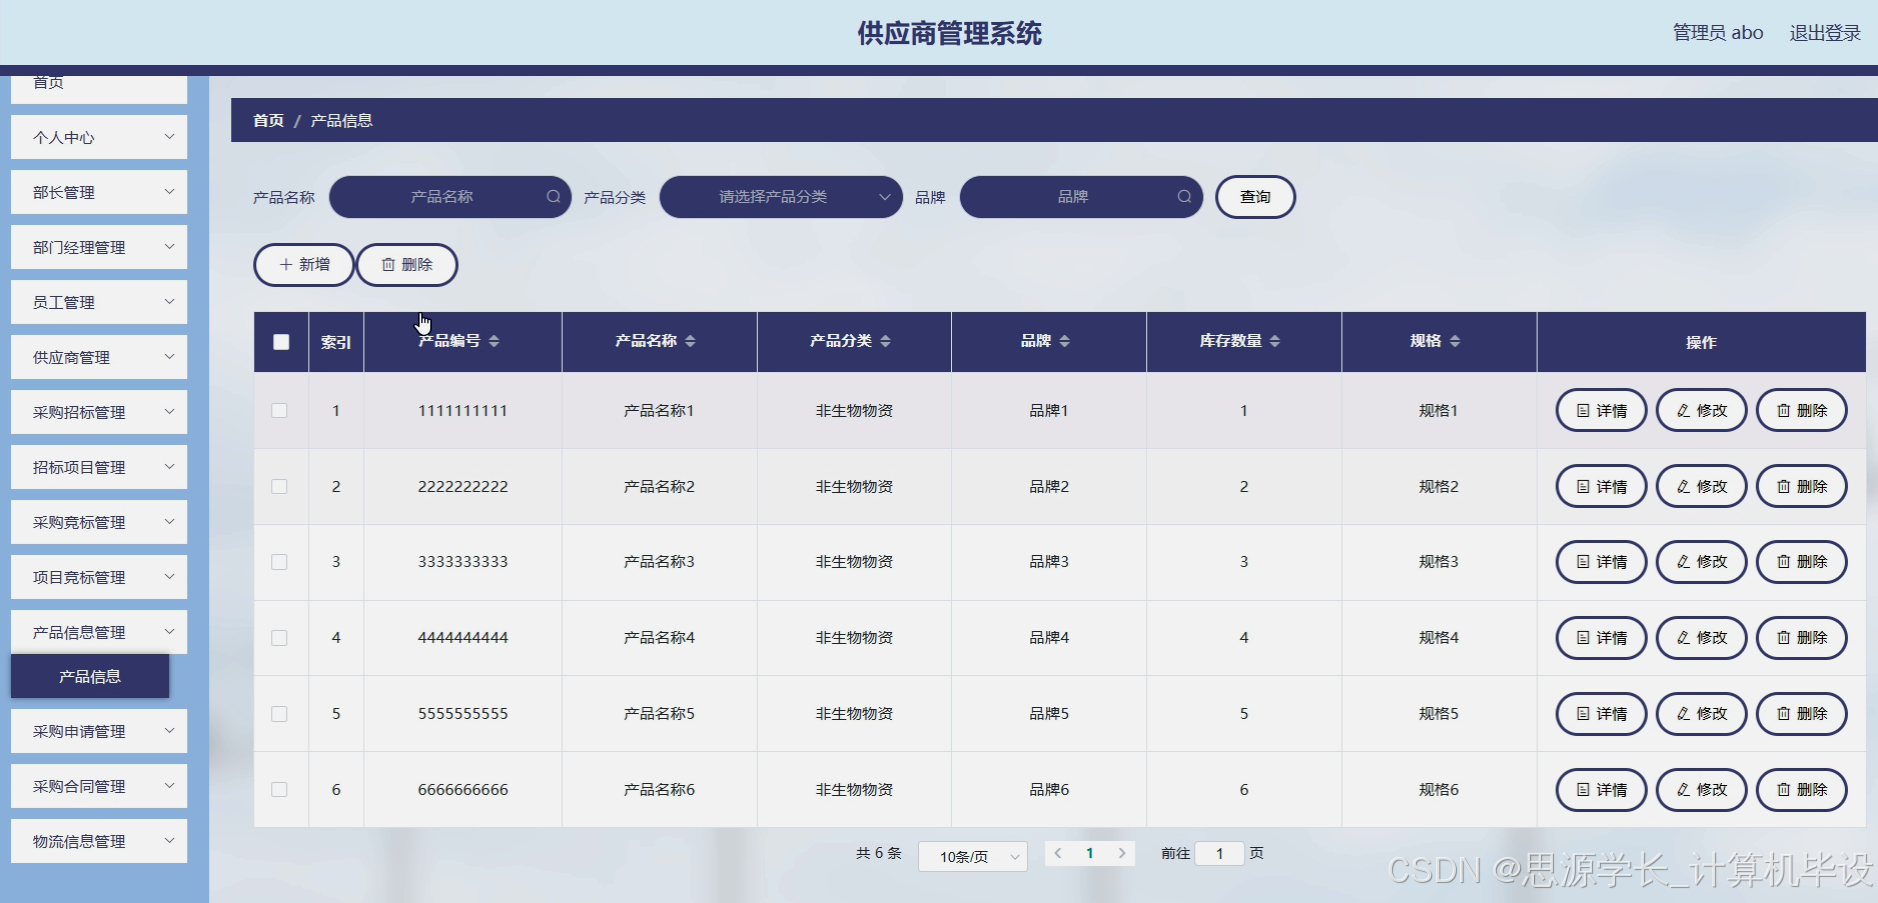Screen dimensions: 1878x903
Task: Expand 采购竞标管理 sidebar menu
Action: [x=99, y=522]
